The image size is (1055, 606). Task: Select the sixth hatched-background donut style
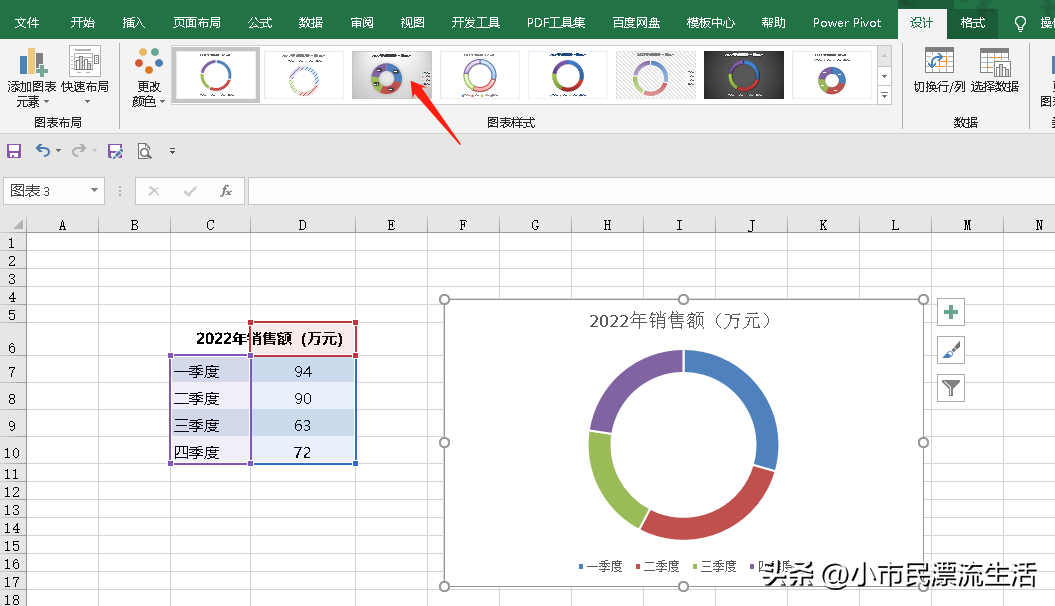coord(656,75)
